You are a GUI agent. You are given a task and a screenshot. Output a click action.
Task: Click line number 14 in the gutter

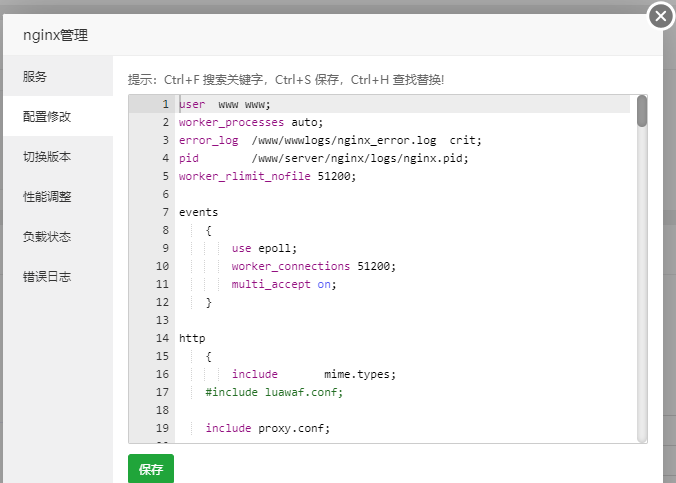click(x=162, y=338)
